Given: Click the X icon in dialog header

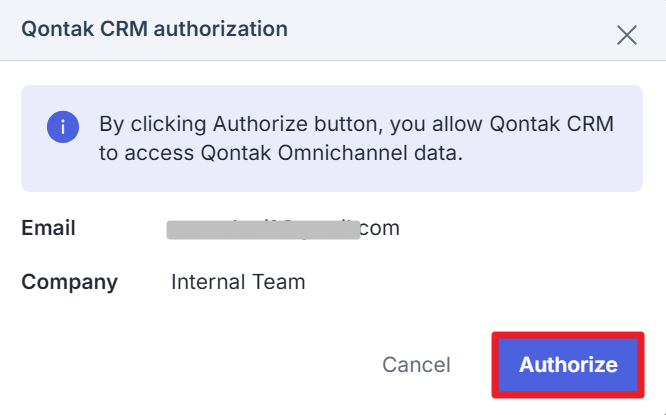Looking at the screenshot, I should tap(627, 35).
